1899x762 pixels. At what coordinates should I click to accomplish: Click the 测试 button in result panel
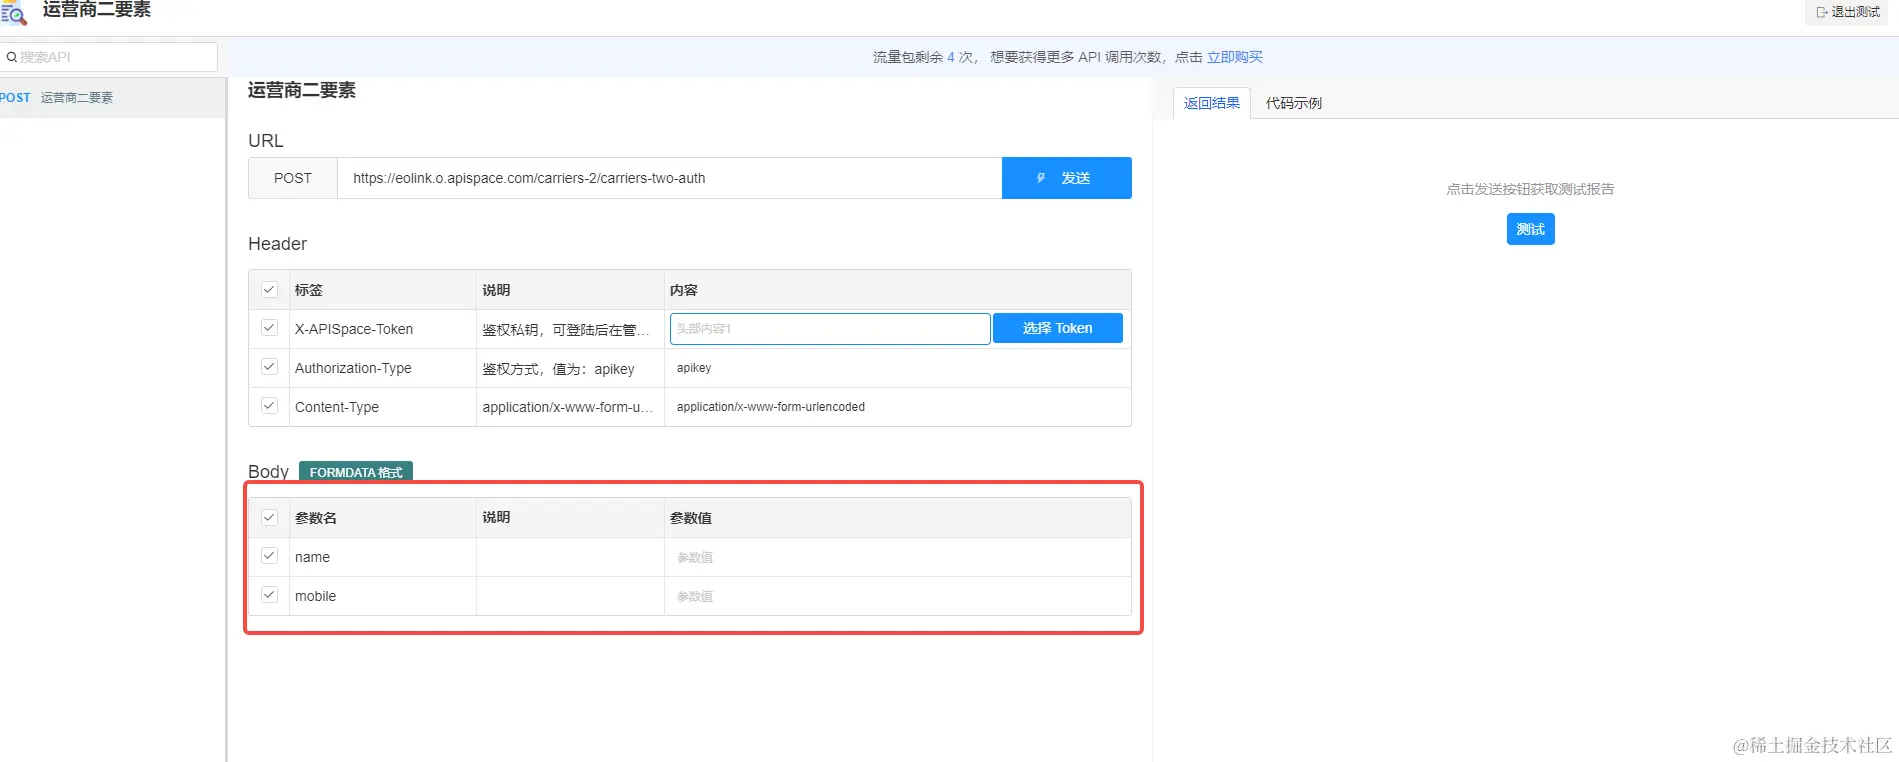tap(1530, 229)
